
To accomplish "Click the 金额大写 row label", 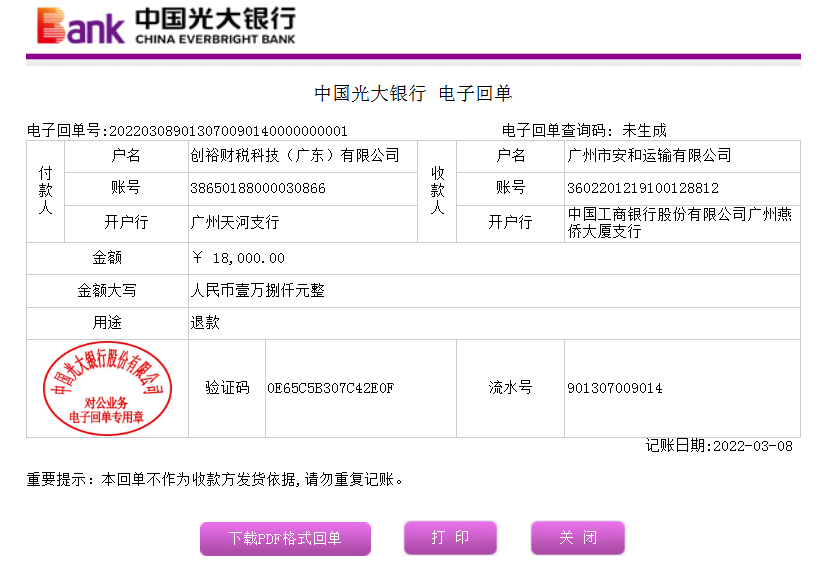I will [x=107, y=290].
